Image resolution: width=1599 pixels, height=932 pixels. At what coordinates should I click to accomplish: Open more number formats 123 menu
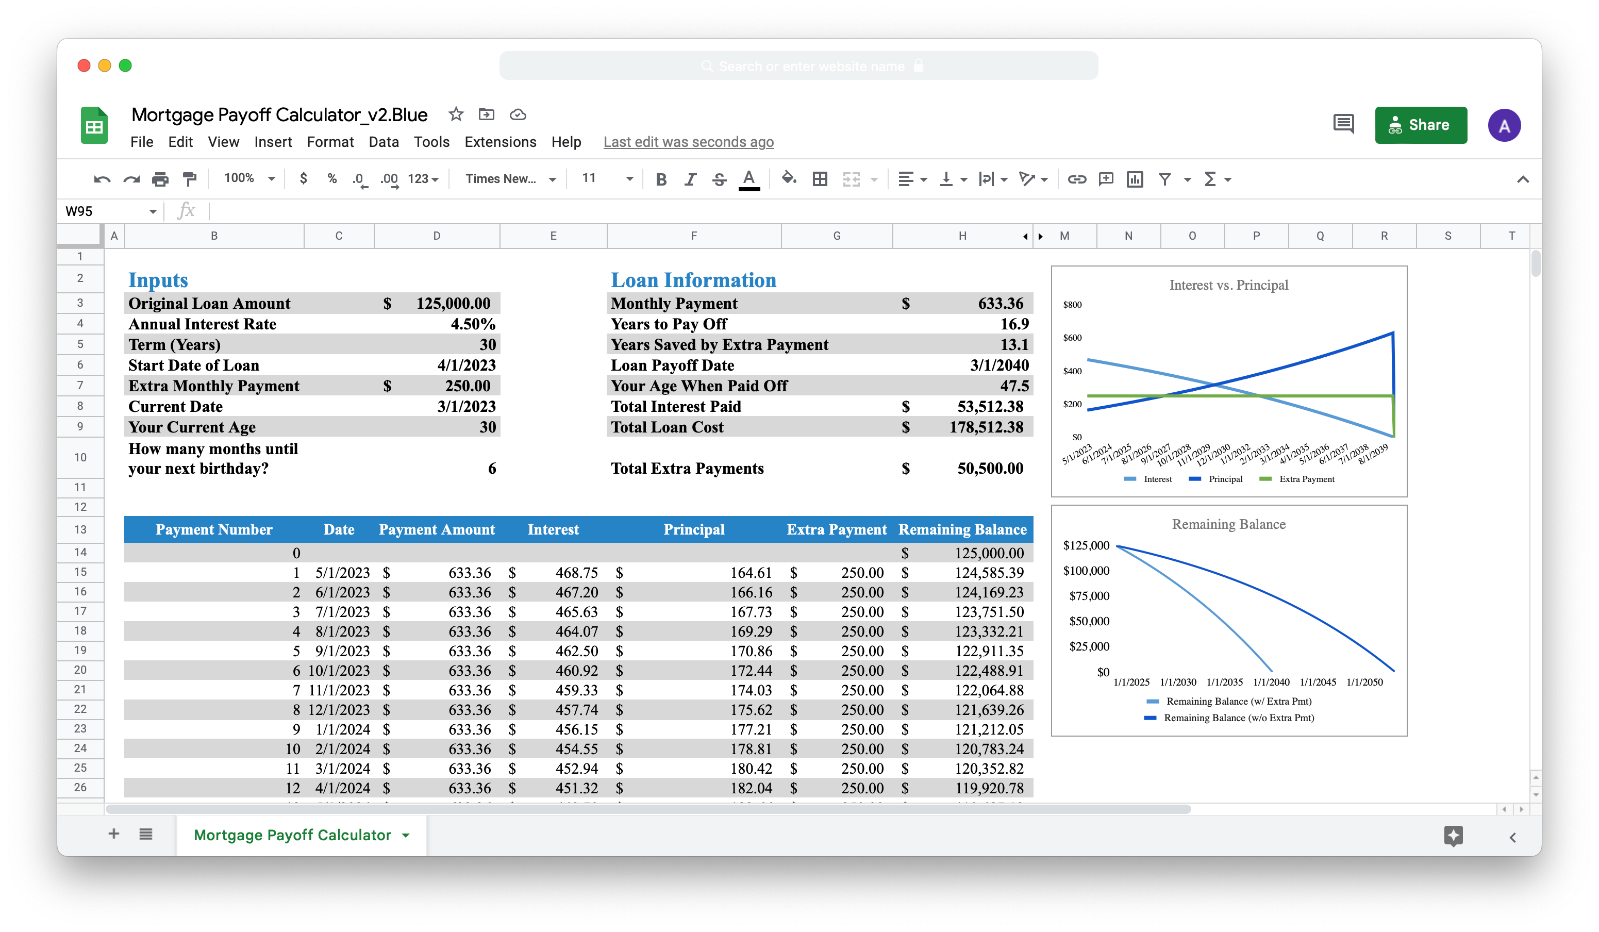click(423, 179)
